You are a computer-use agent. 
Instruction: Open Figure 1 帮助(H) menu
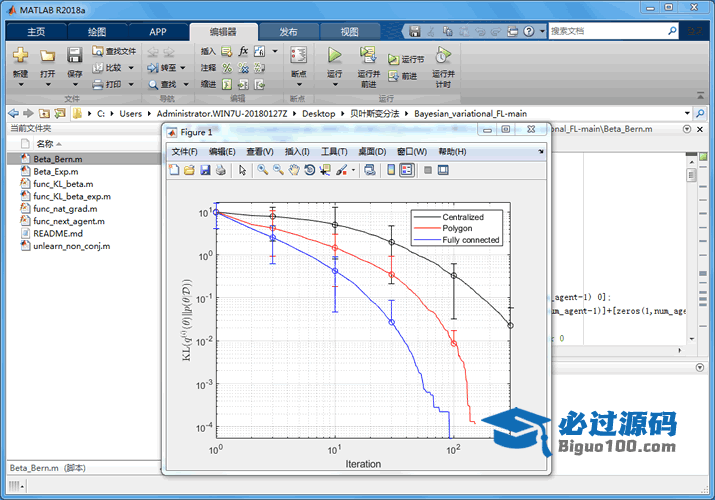(x=452, y=152)
